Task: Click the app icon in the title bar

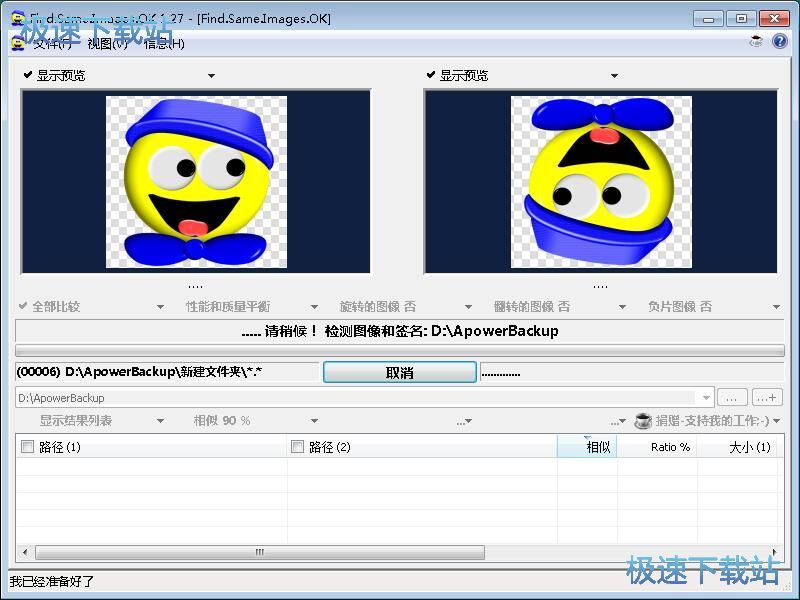Action: point(18,18)
